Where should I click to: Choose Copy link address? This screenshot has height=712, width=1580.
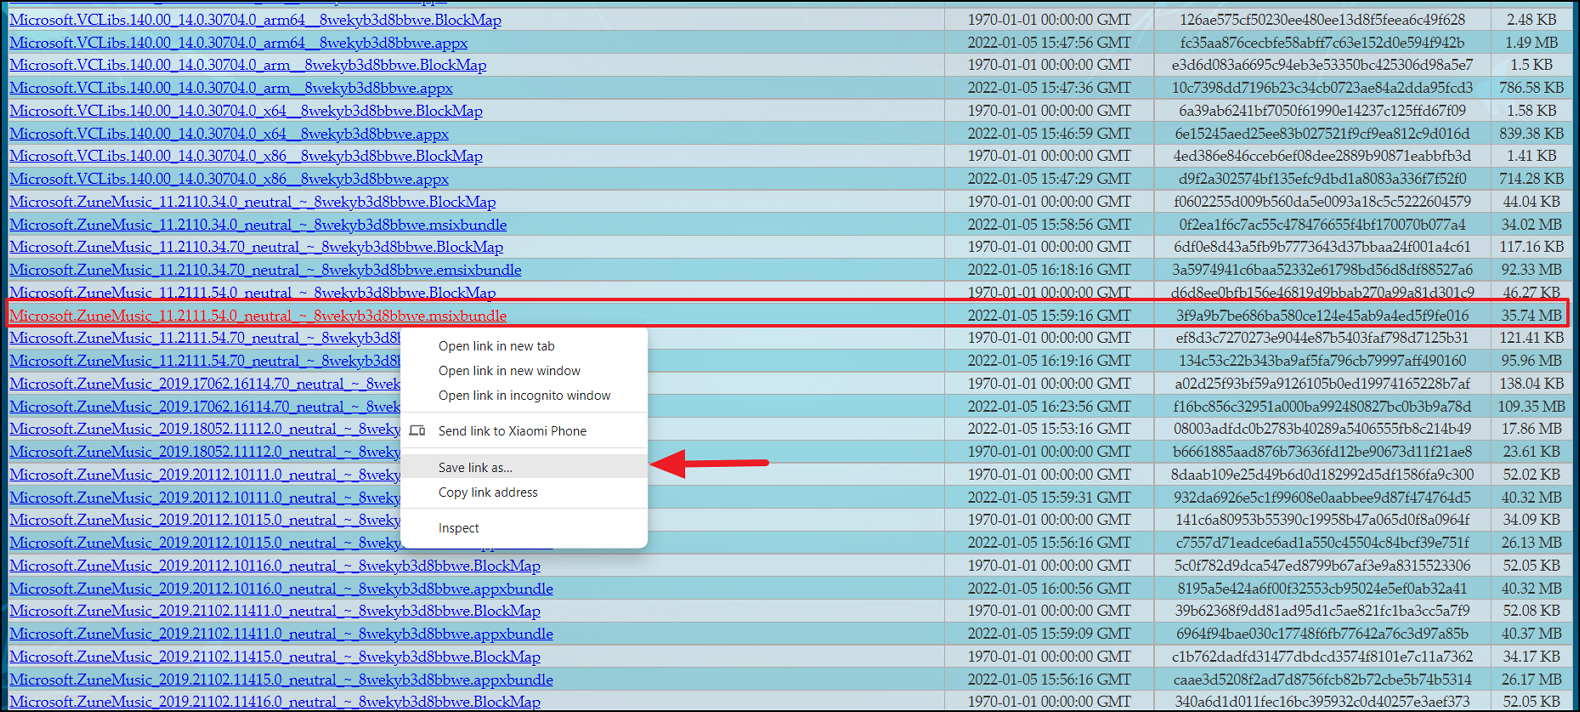click(x=488, y=492)
